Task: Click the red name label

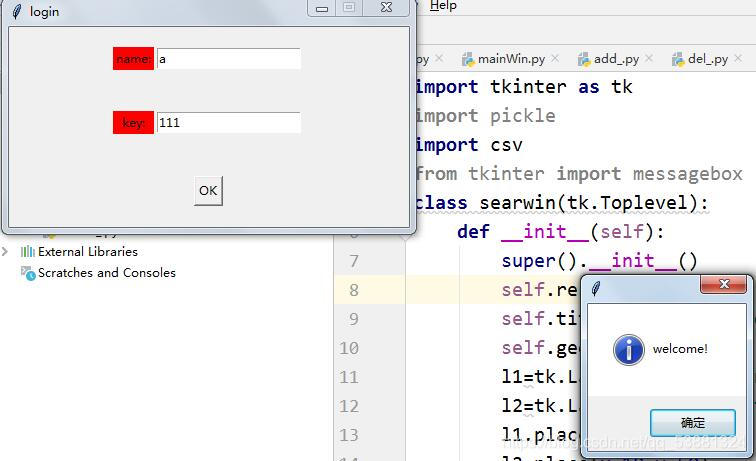Action: pyautogui.click(x=134, y=59)
